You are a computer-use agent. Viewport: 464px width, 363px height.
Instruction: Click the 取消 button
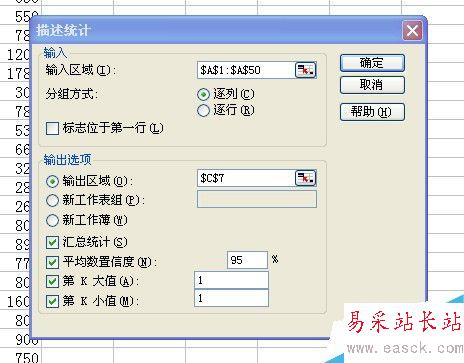pos(372,85)
